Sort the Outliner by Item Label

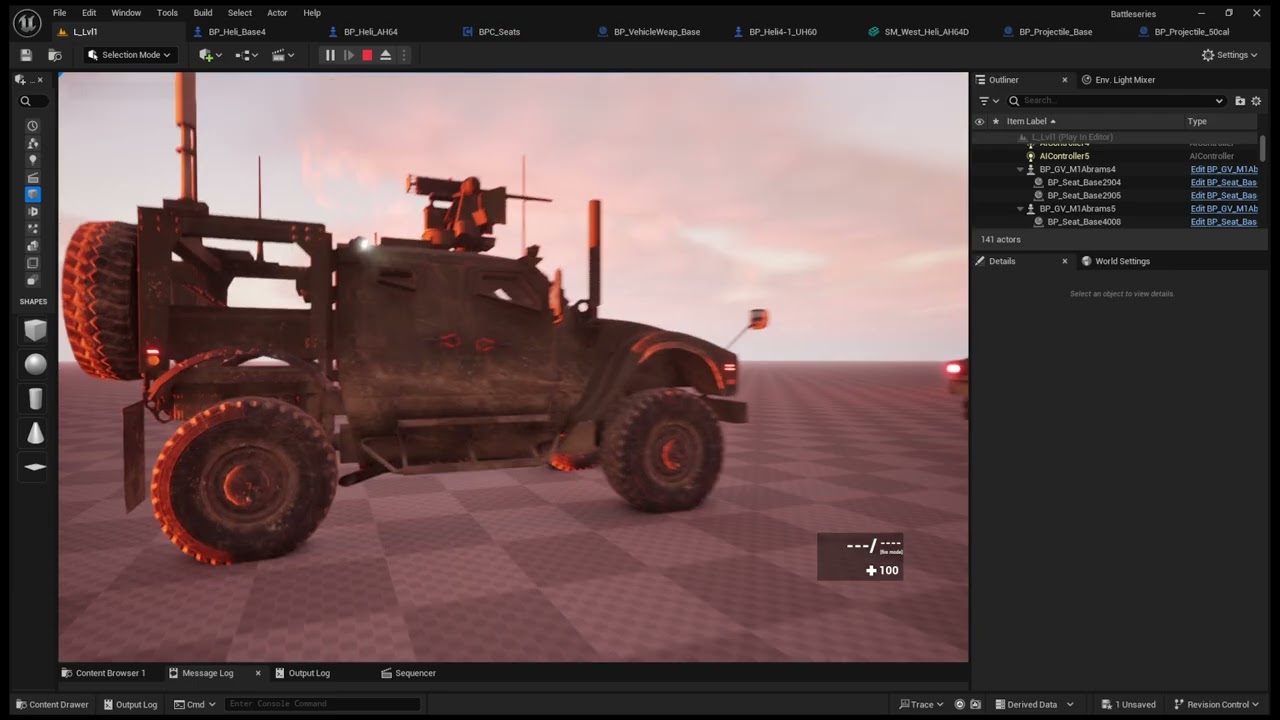click(1031, 122)
